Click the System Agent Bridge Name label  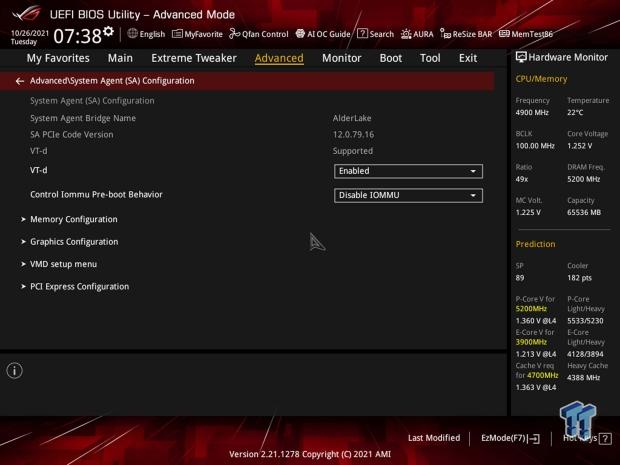(x=83, y=118)
